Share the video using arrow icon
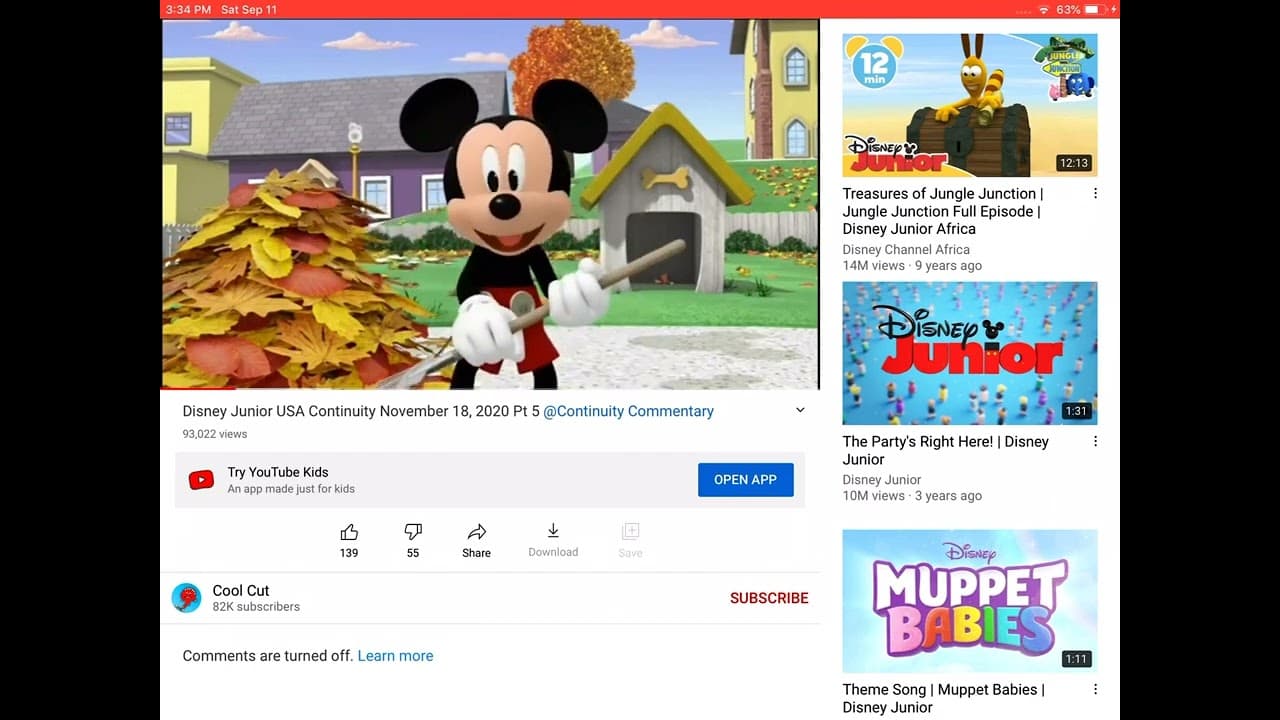This screenshot has height=720, width=1280. (x=477, y=532)
